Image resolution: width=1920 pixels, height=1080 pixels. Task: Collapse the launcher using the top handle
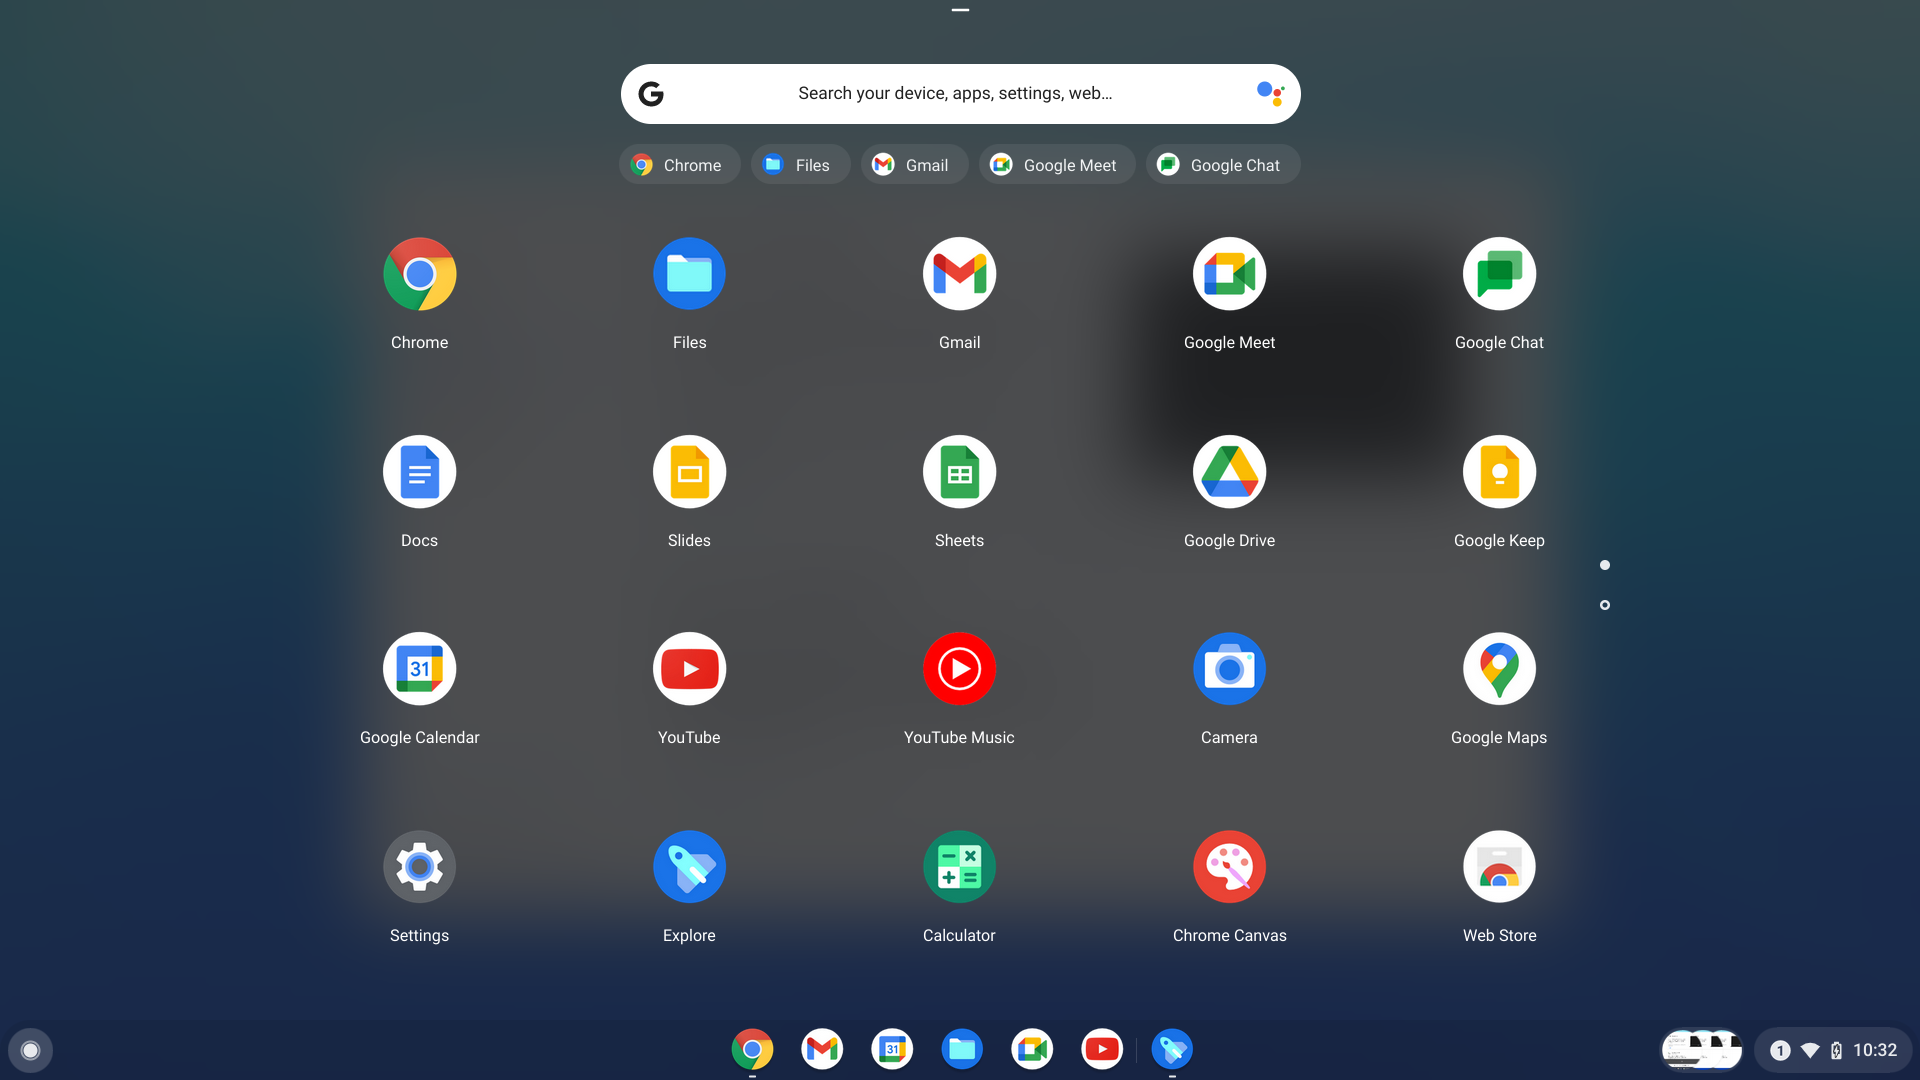(x=960, y=10)
